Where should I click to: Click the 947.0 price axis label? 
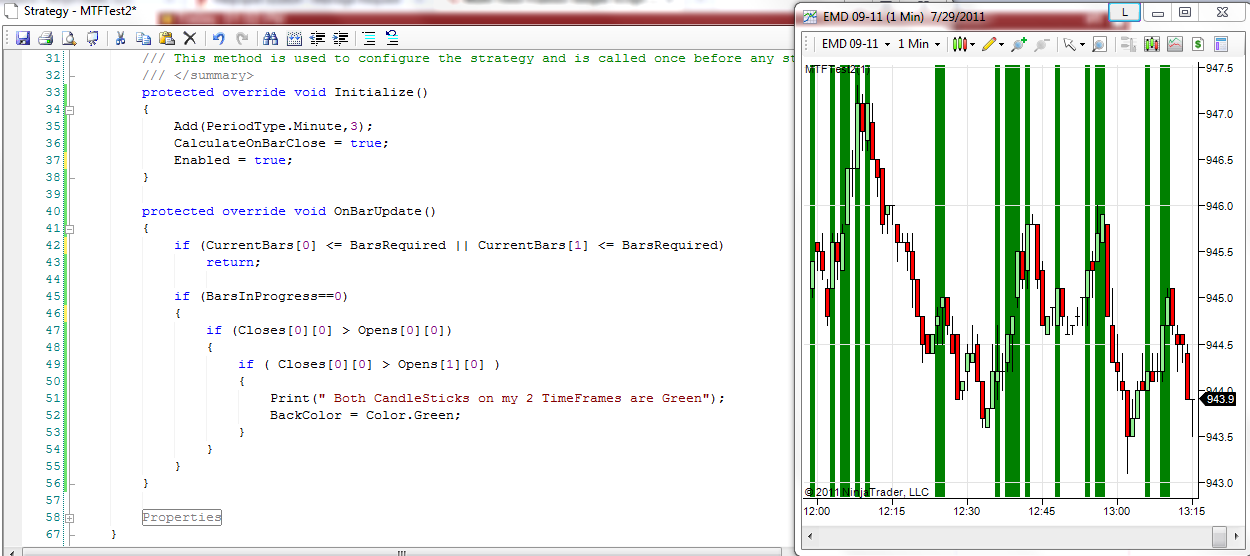[1218, 114]
